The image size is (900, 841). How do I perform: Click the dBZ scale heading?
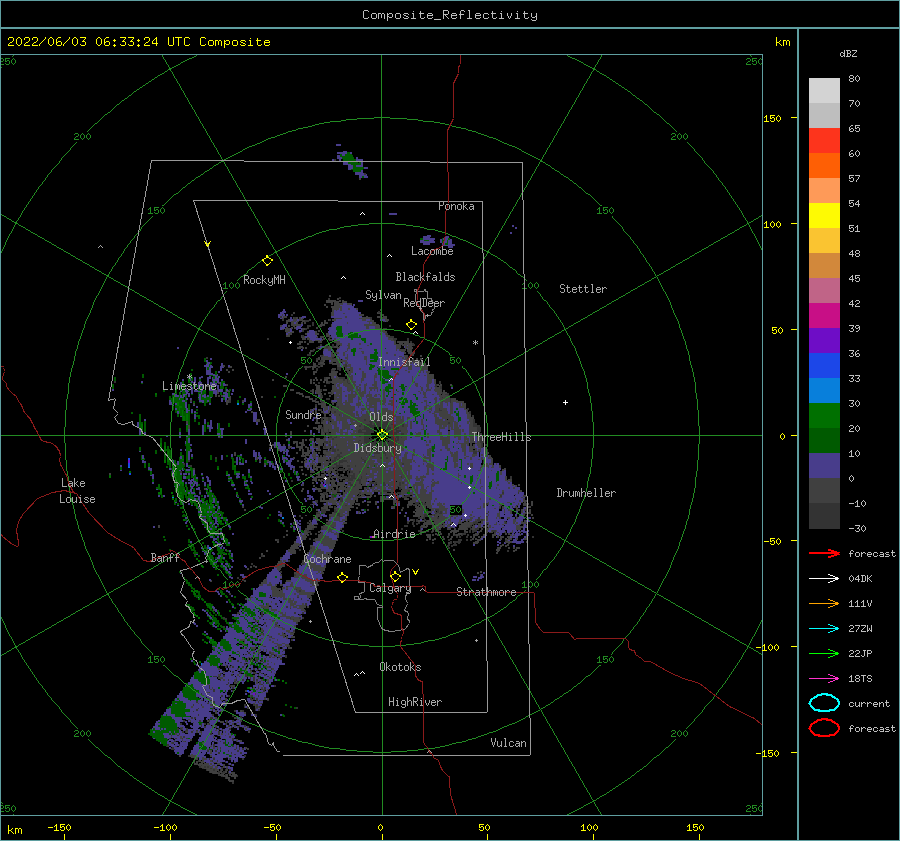[x=848, y=53]
